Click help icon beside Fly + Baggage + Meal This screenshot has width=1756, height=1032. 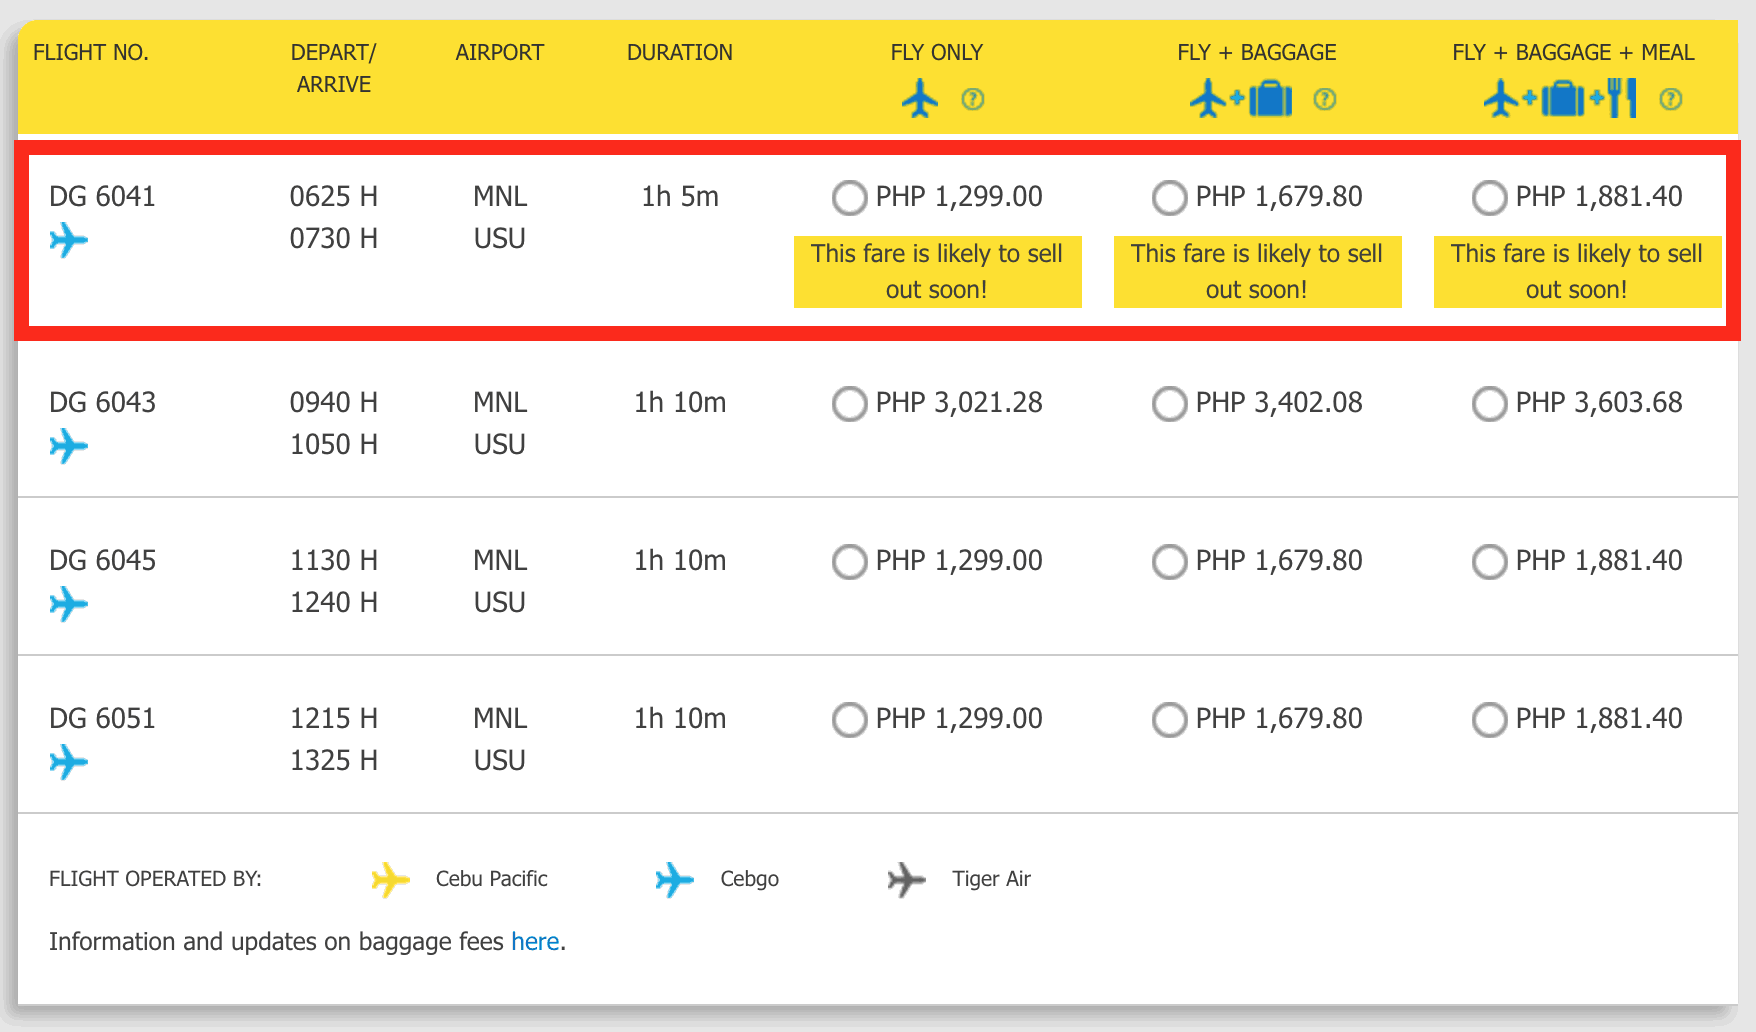pos(1670,99)
